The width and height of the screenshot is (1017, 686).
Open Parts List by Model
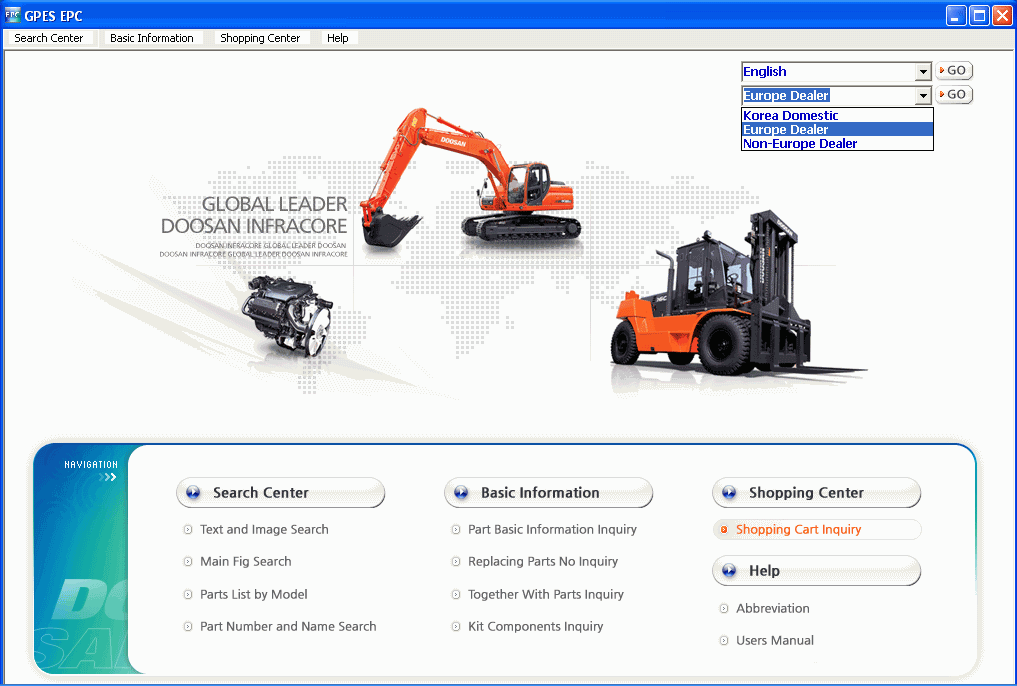254,595
